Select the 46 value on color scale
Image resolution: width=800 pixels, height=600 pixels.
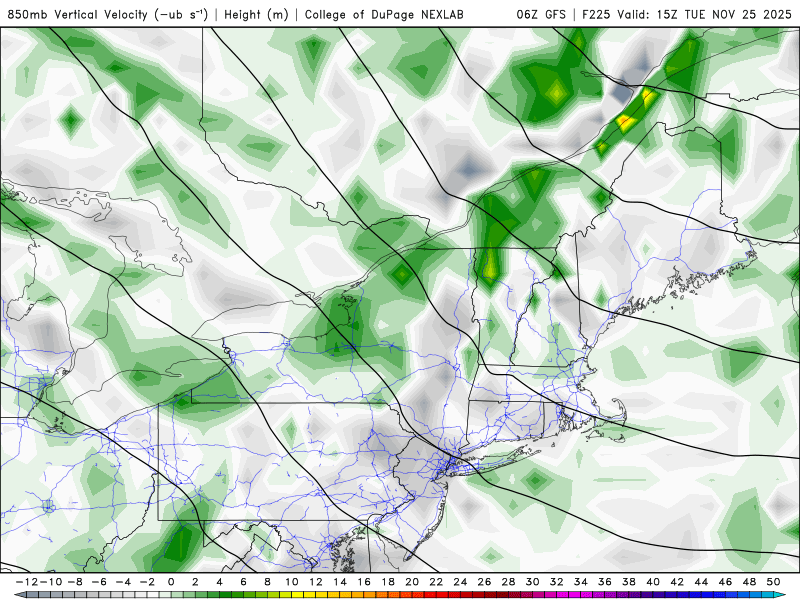coord(725,582)
